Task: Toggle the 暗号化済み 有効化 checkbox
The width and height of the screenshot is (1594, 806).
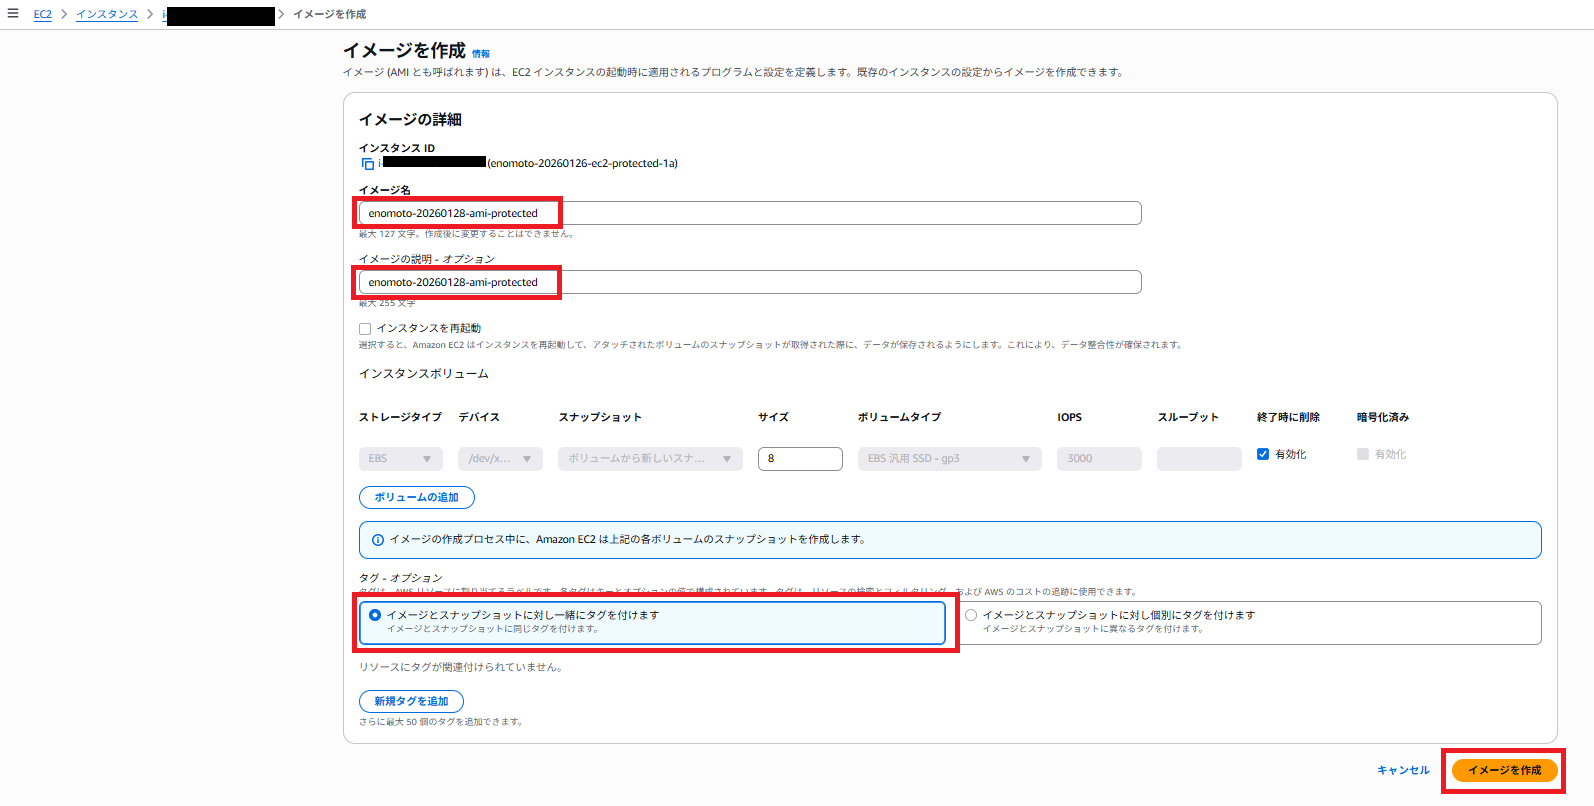Action: 1363,454
